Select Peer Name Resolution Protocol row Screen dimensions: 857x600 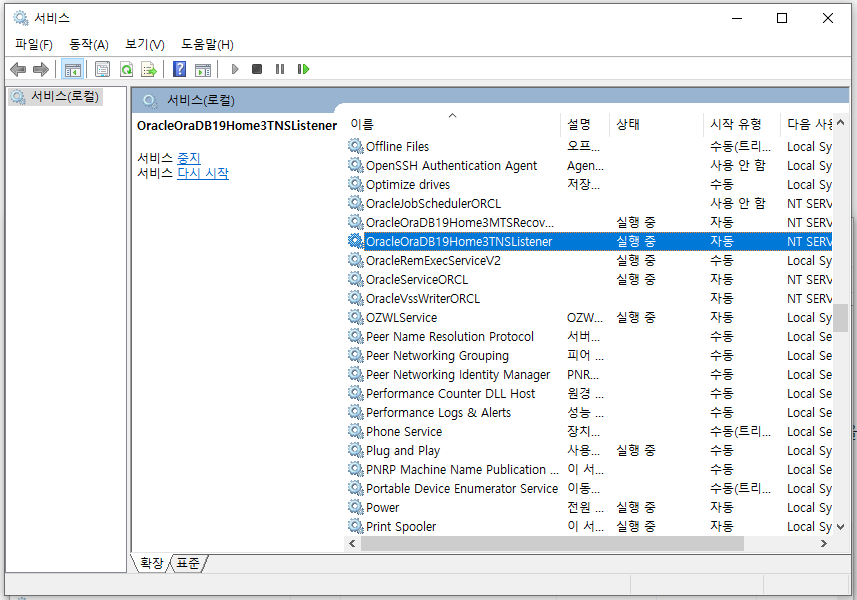click(x=589, y=337)
